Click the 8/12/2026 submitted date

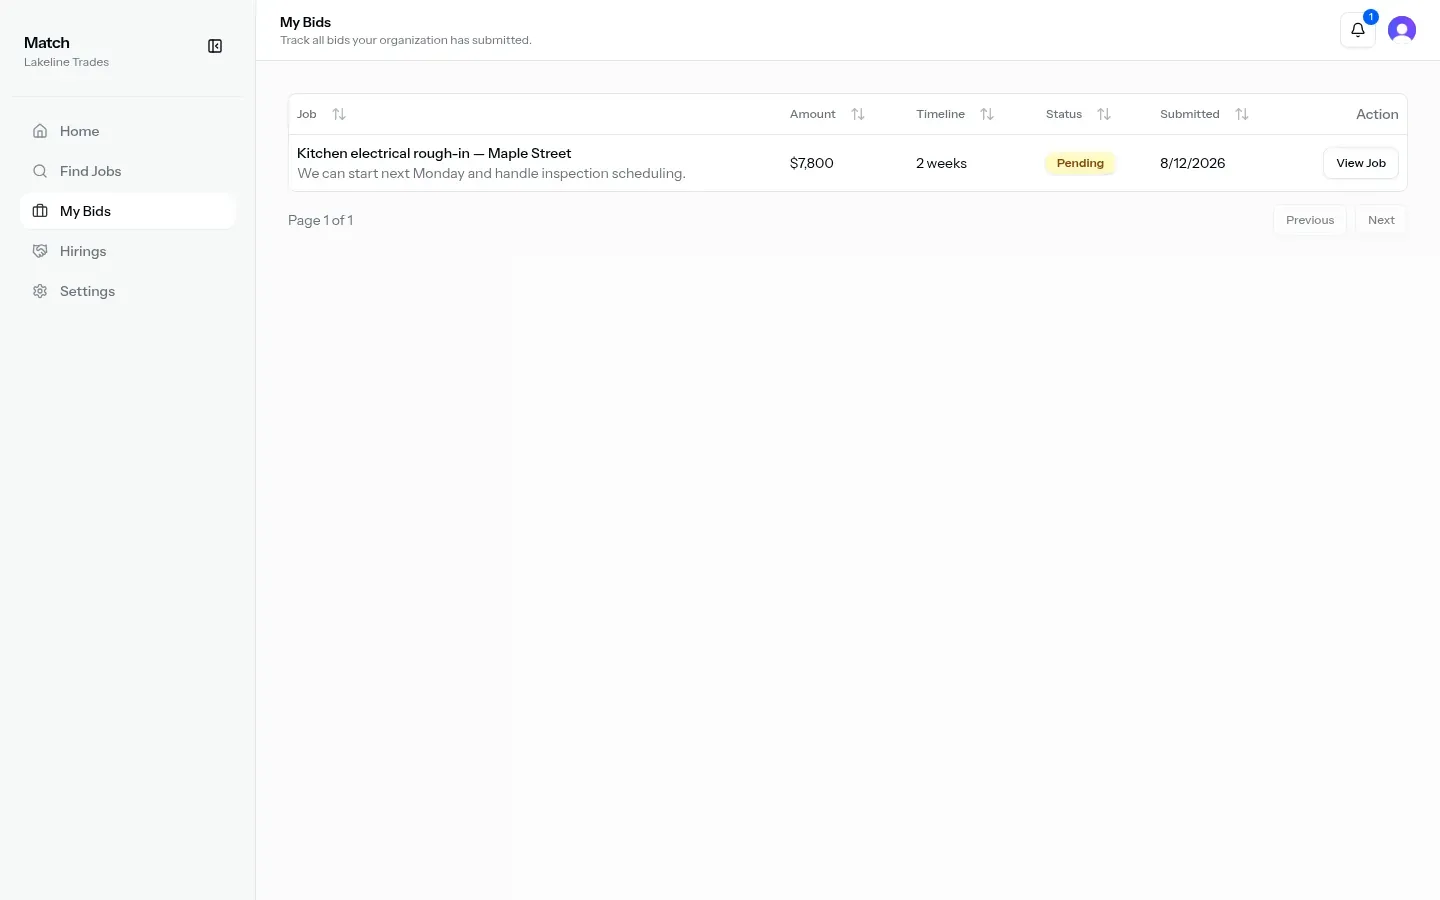click(x=1192, y=163)
